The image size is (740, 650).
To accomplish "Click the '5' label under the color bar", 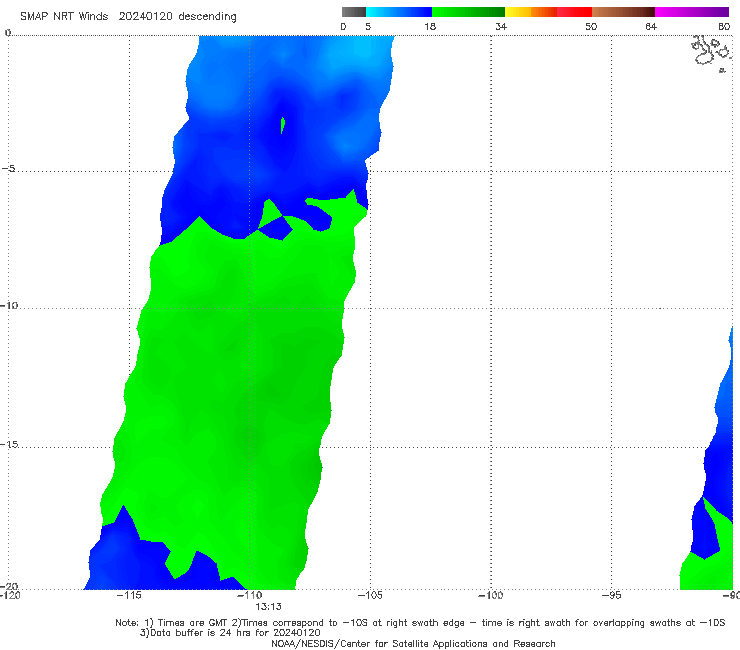I will 368,26.
